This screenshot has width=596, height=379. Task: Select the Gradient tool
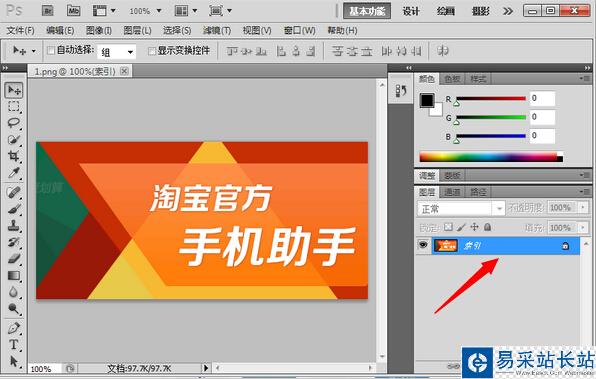tap(14, 275)
